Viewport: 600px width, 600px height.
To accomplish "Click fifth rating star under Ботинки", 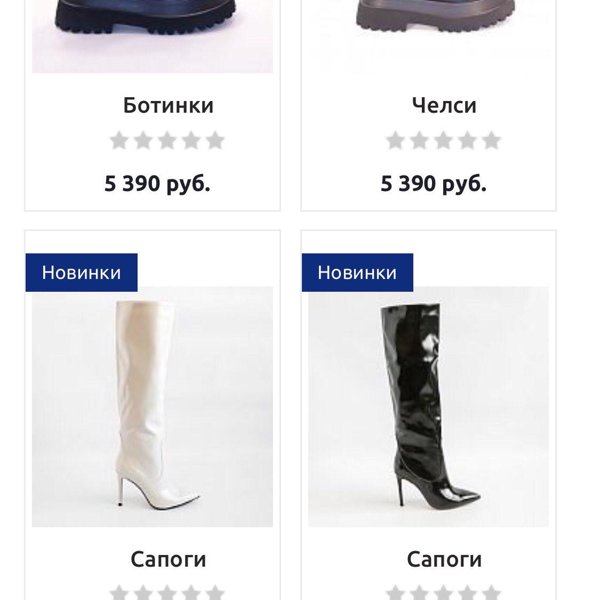I will click(x=215, y=140).
